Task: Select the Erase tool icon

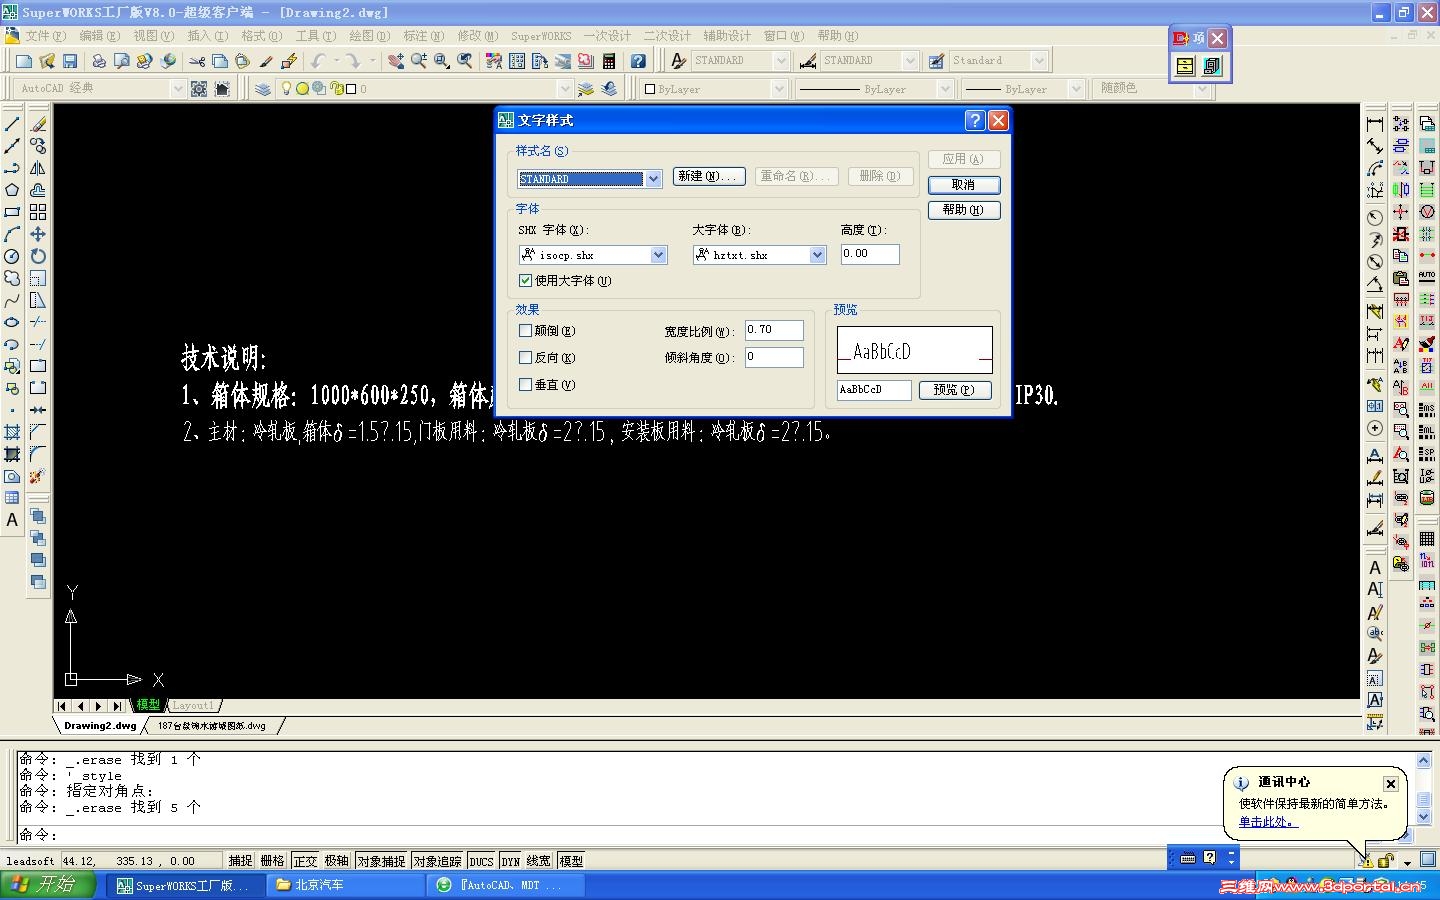Action: [38, 124]
